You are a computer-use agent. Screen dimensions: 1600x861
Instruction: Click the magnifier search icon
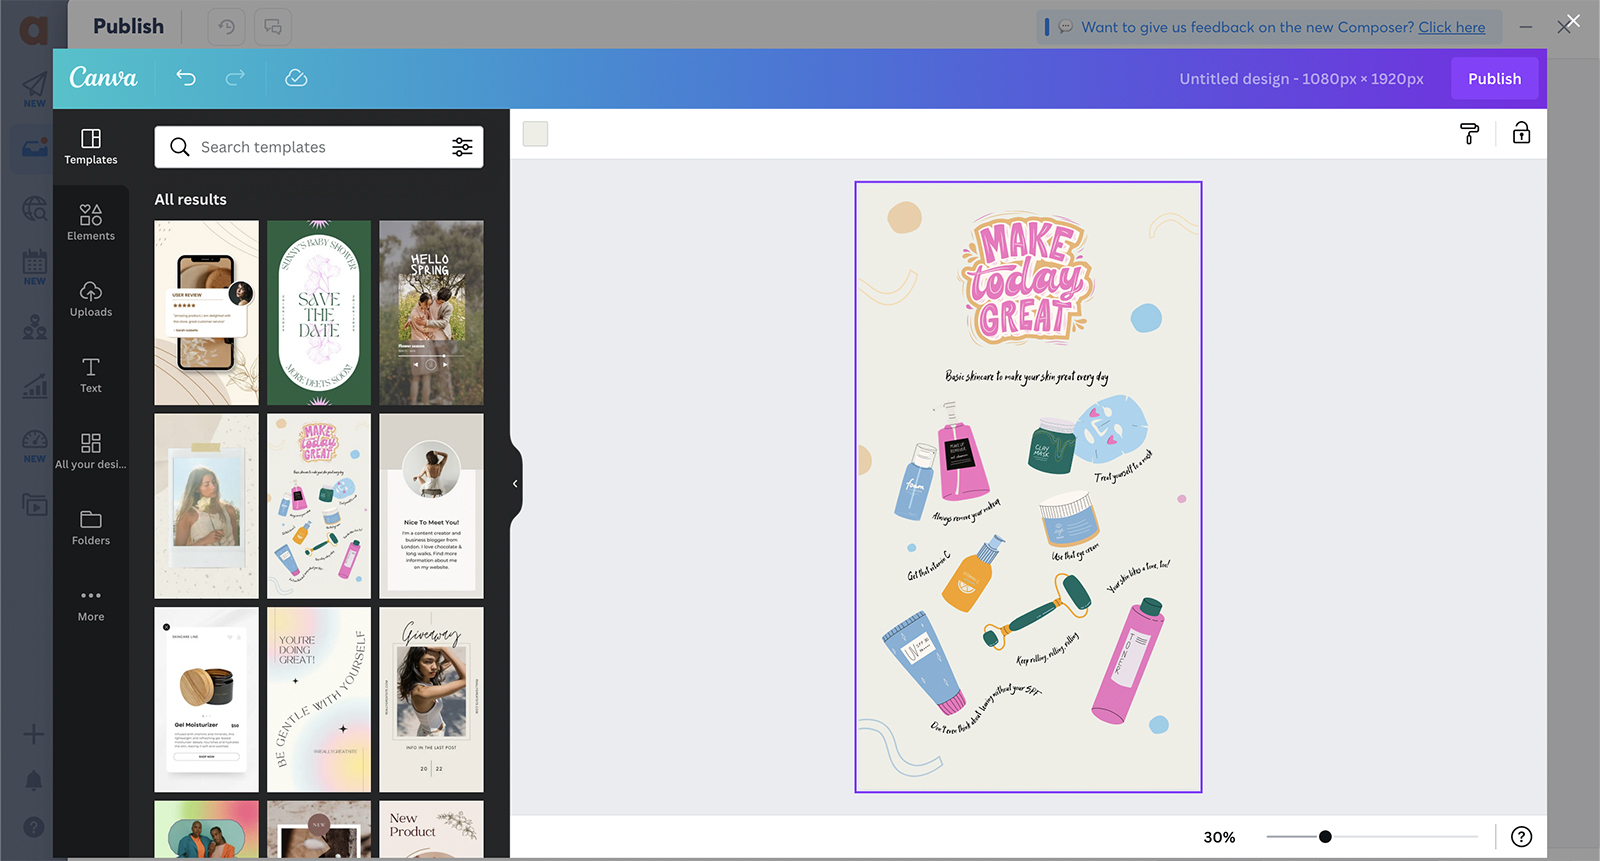point(180,147)
